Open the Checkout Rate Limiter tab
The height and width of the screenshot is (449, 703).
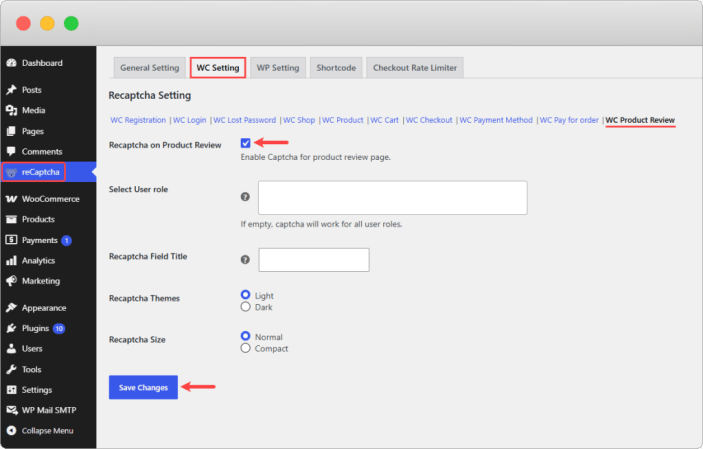pos(415,68)
